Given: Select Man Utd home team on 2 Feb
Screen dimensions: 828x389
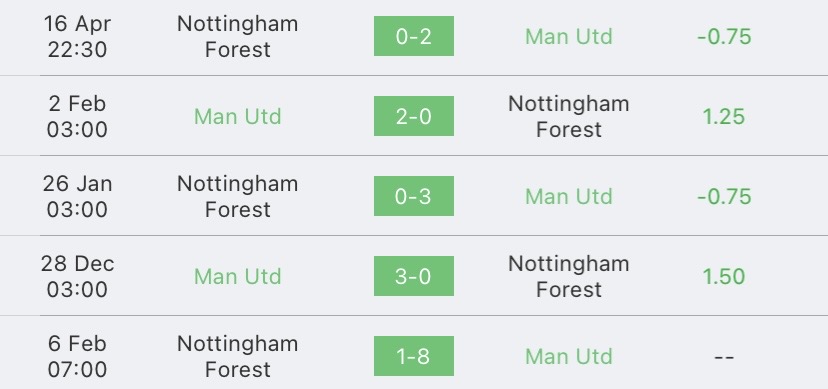Looking at the screenshot, I should click(238, 117).
